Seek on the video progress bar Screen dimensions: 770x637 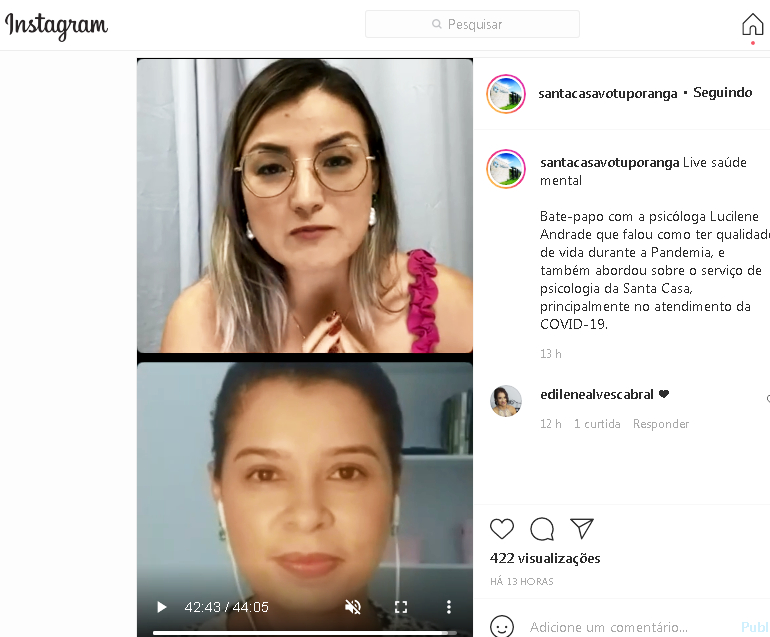[x=304, y=633]
